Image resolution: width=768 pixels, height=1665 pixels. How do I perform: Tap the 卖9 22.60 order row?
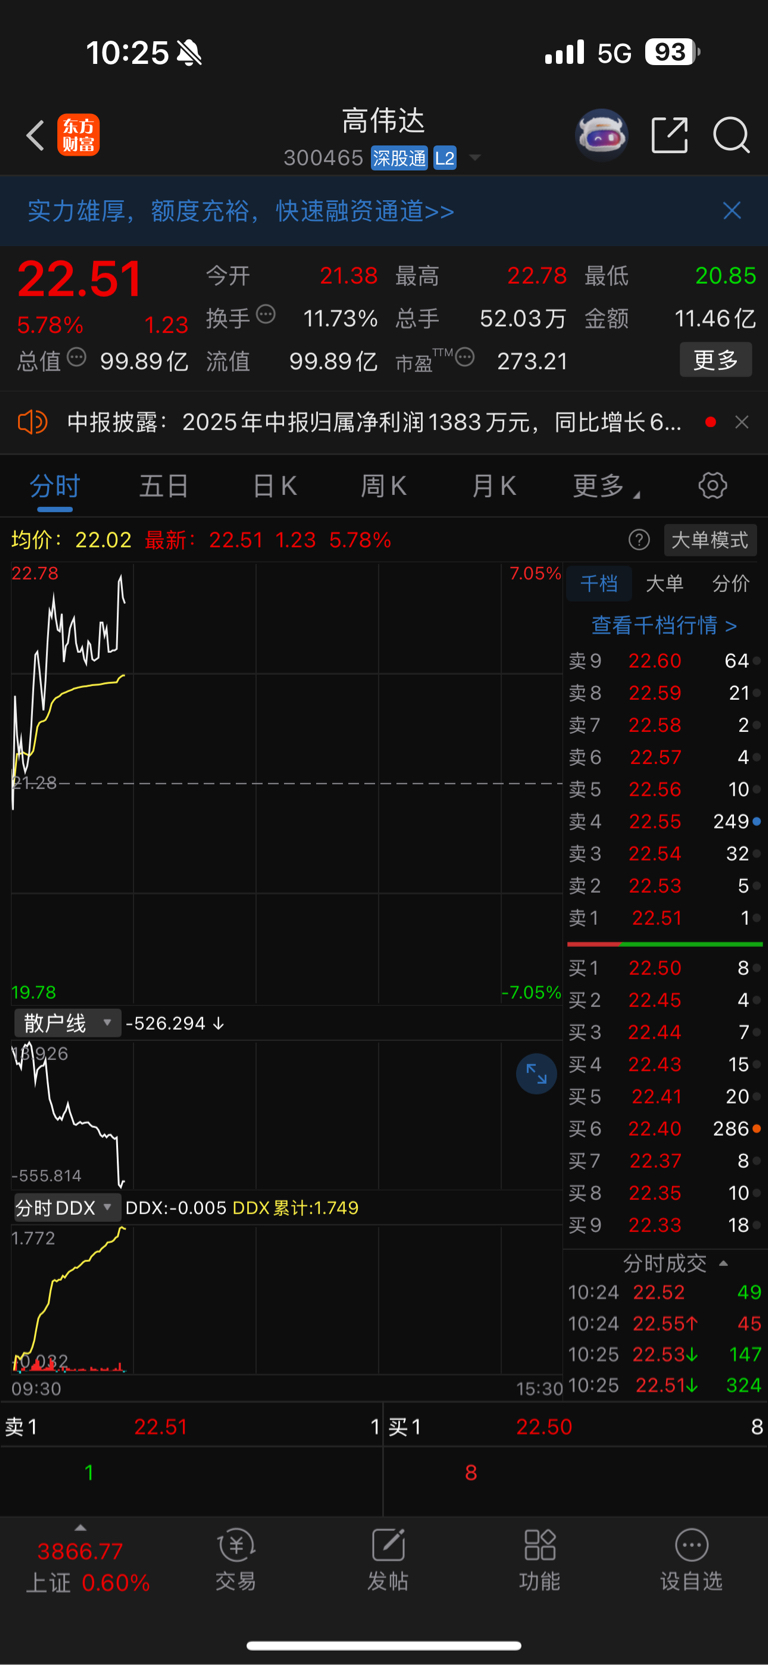pyautogui.click(x=664, y=661)
